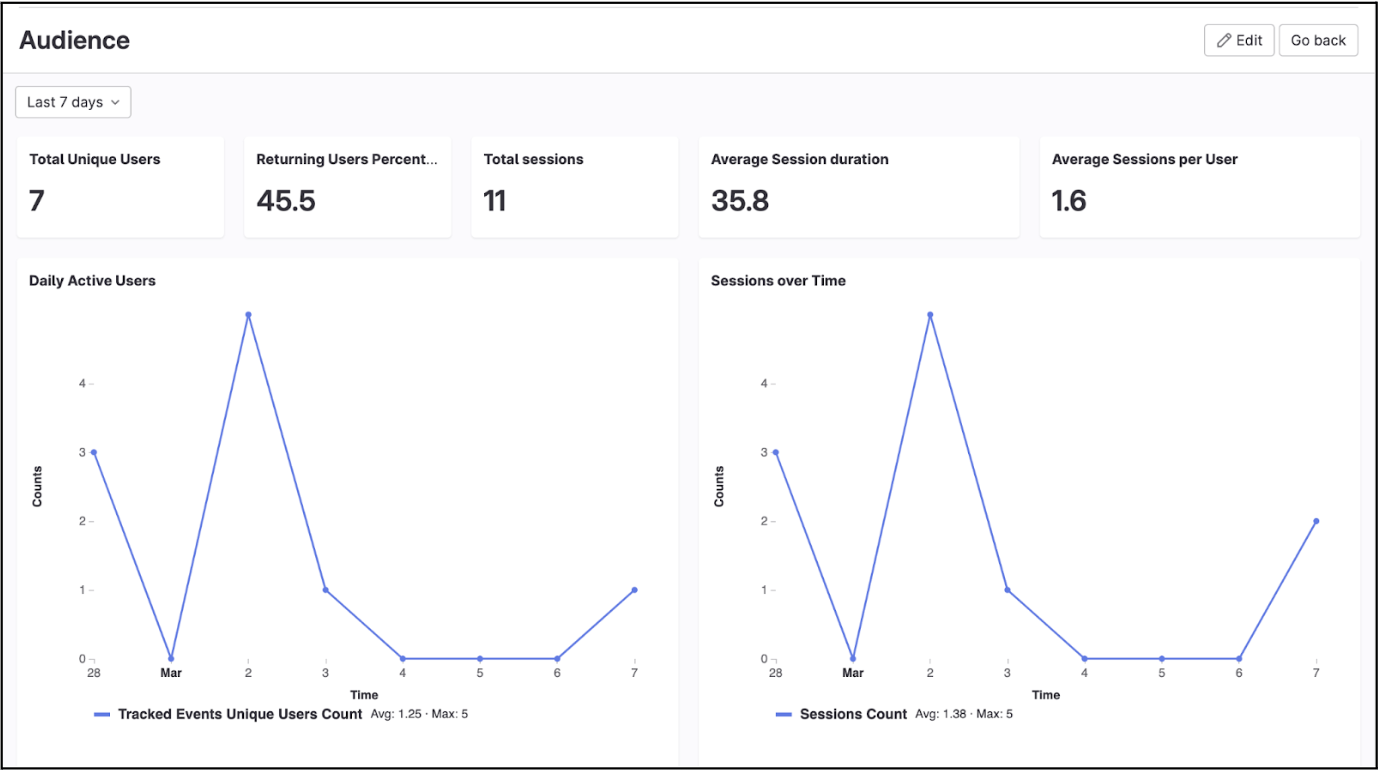Click the pencil icon on the Edit button

(1223, 40)
